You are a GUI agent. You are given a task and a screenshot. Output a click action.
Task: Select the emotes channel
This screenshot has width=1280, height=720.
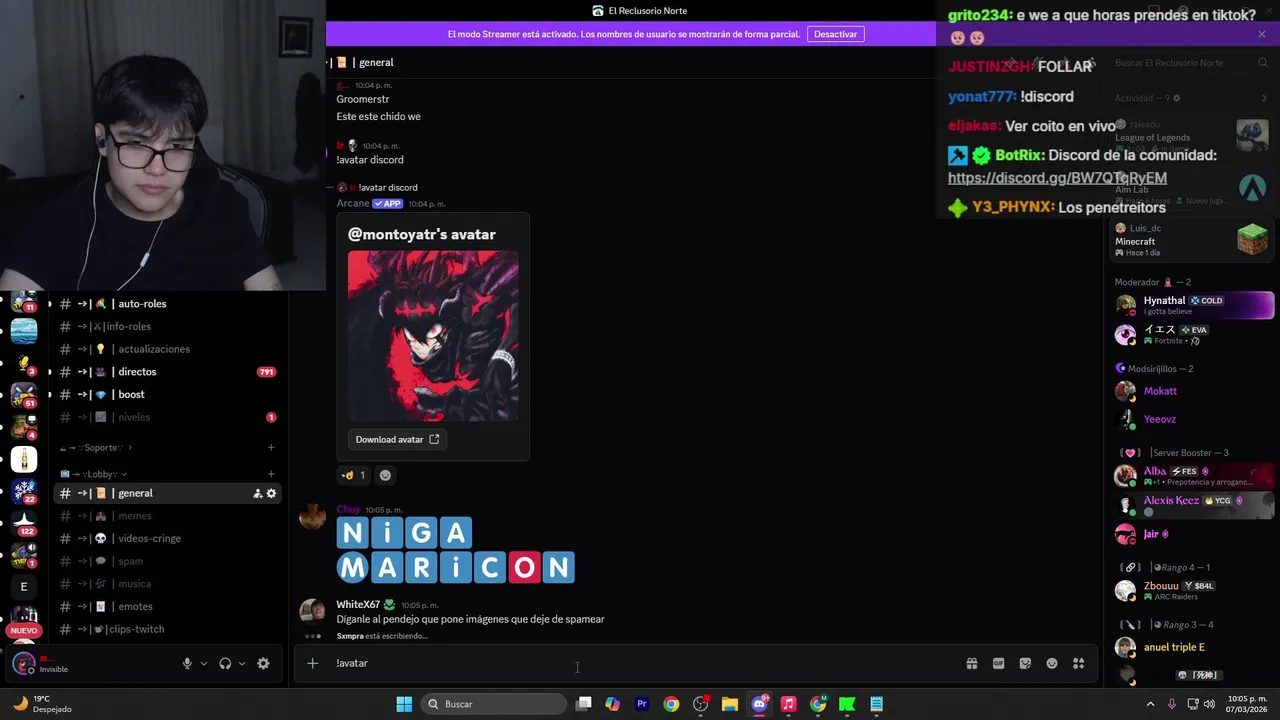[x=166, y=606]
